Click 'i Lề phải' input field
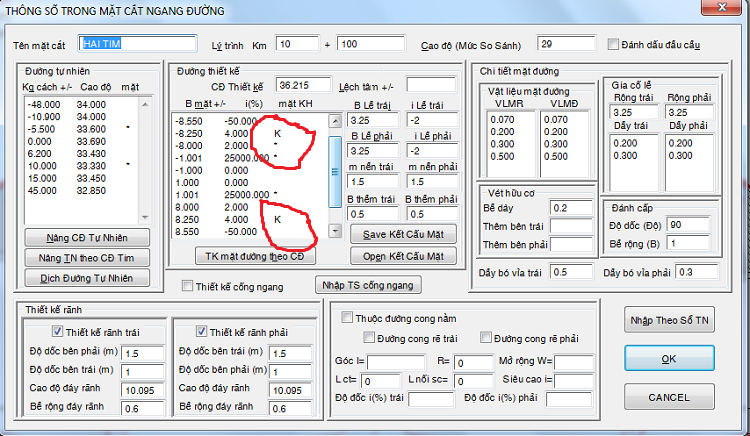This screenshot has width=750, height=436. click(x=432, y=151)
